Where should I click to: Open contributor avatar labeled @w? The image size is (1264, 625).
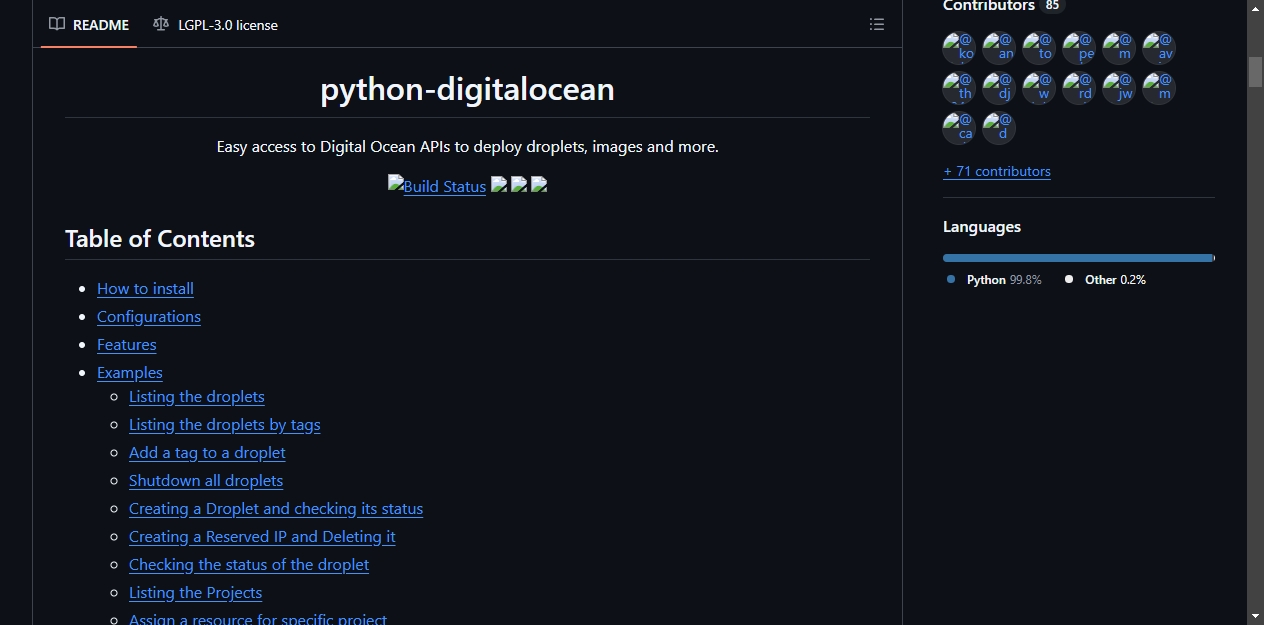(1039, 88)
